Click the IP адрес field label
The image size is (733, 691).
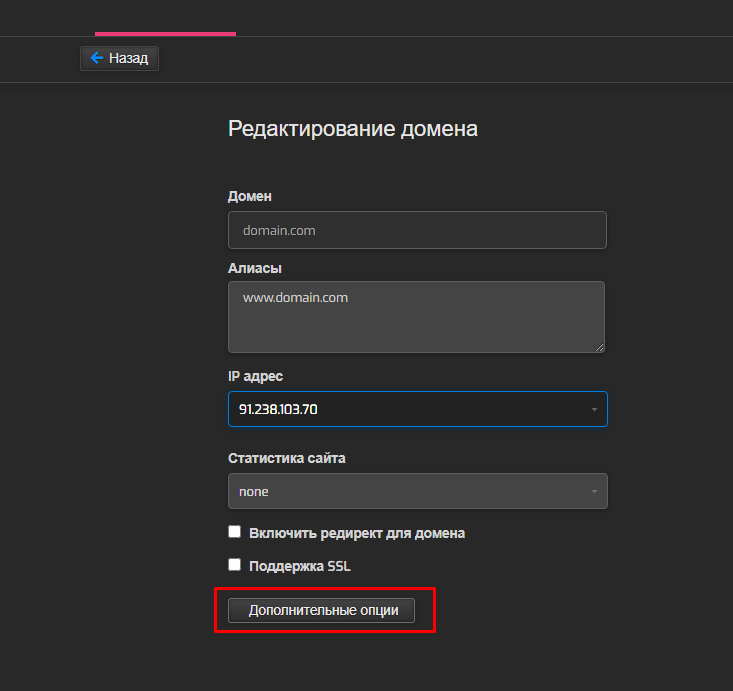pyautogui.click(x=255, y=376)
